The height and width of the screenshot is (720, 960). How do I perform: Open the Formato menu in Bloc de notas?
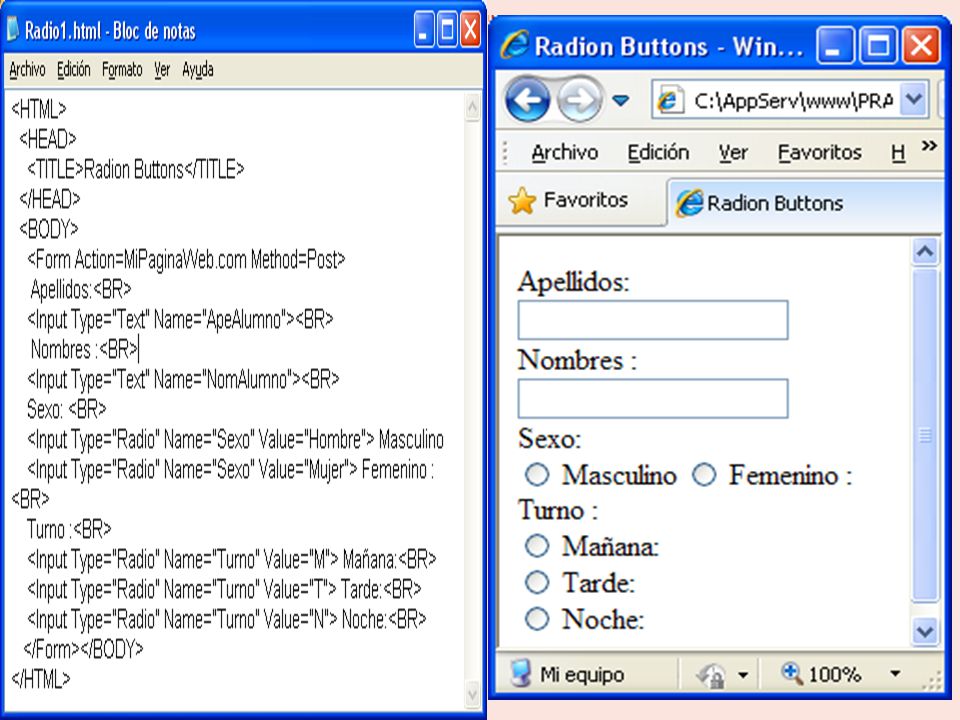122,70
